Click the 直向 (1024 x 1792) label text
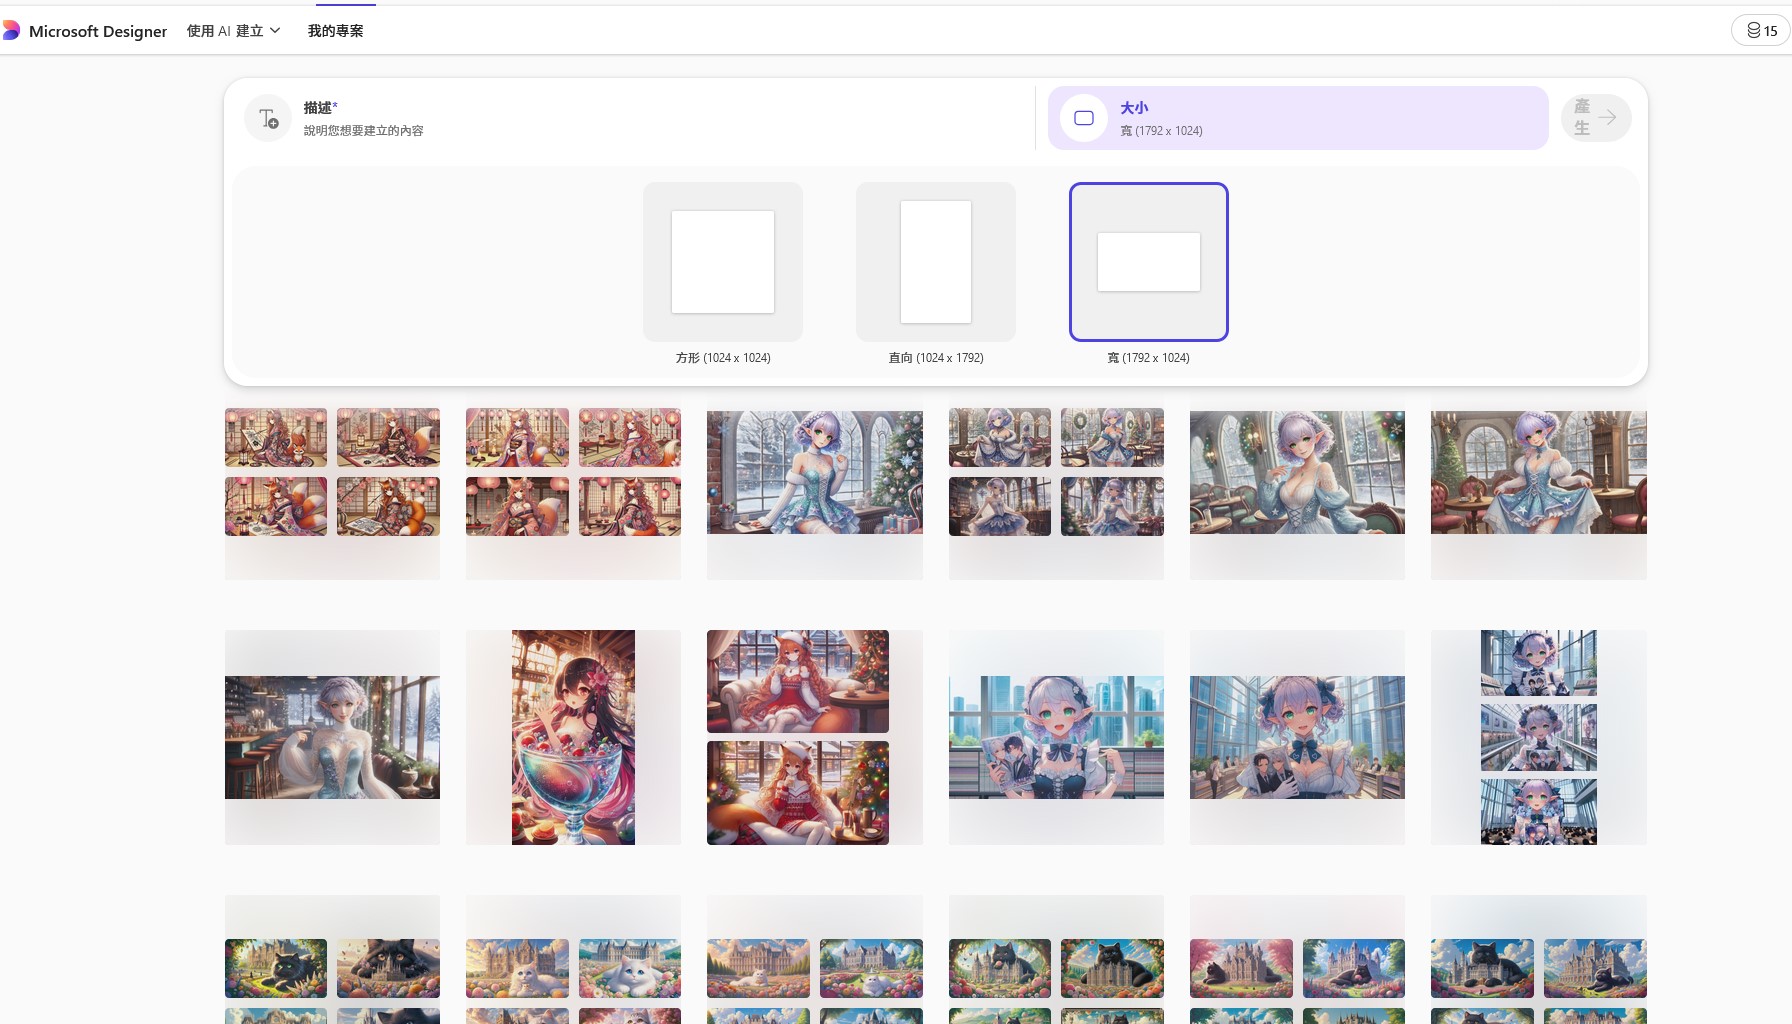 [936, 358]
